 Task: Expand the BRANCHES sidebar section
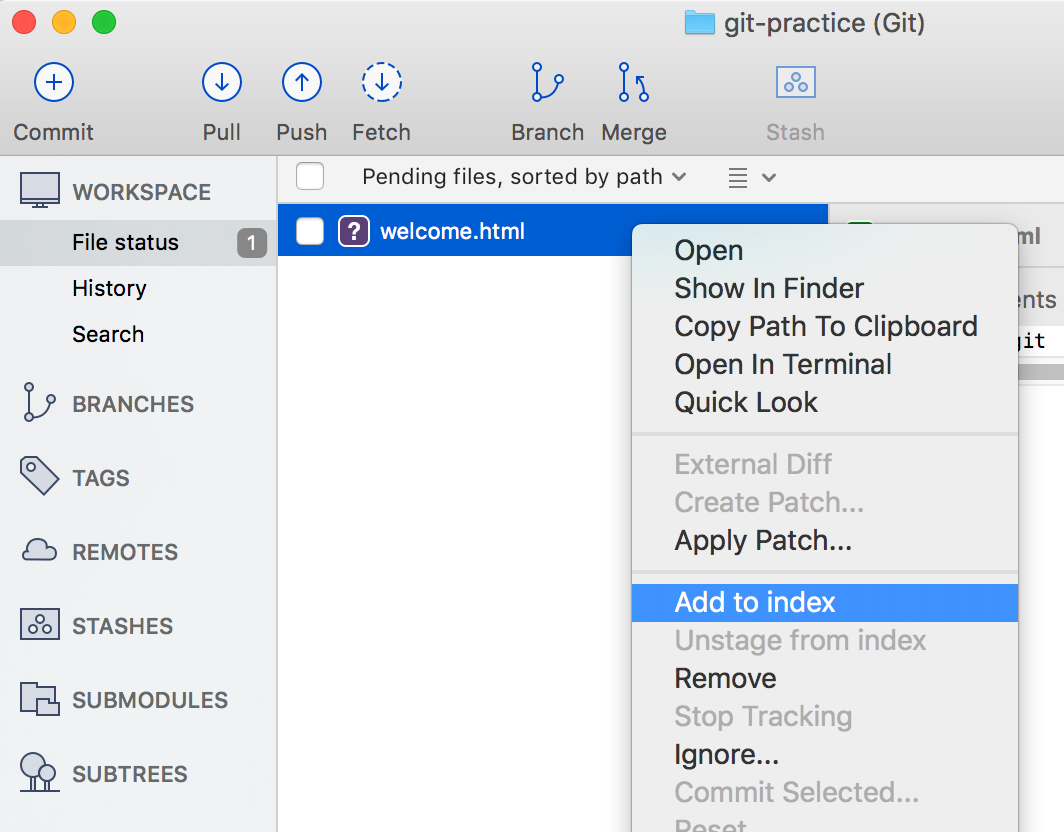coord(132,404)
